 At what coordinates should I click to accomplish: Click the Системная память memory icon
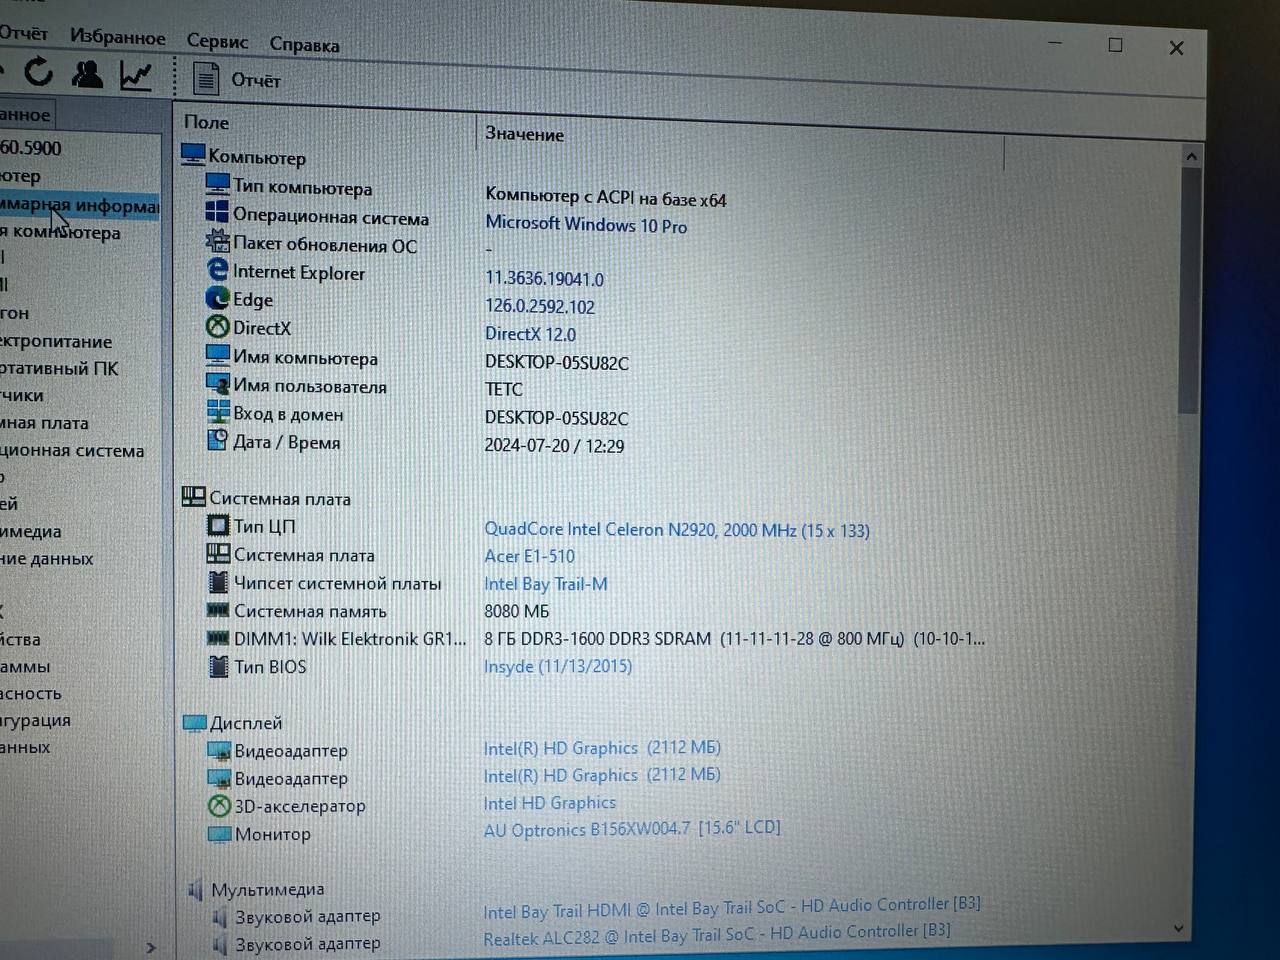[x=217, y=609]
